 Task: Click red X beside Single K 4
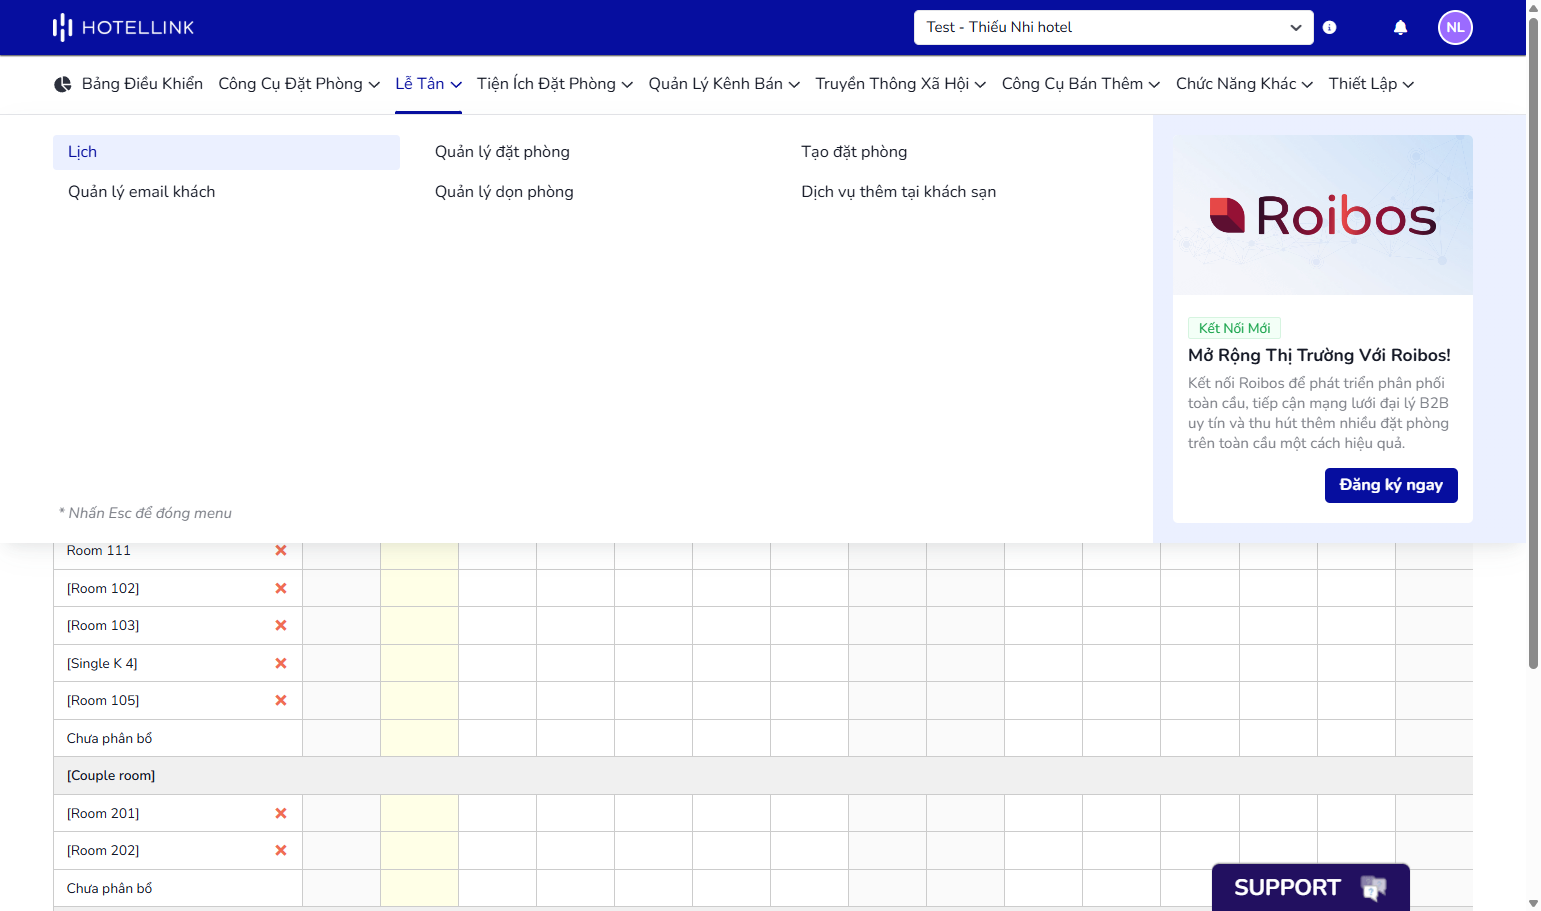pos(281,663)
